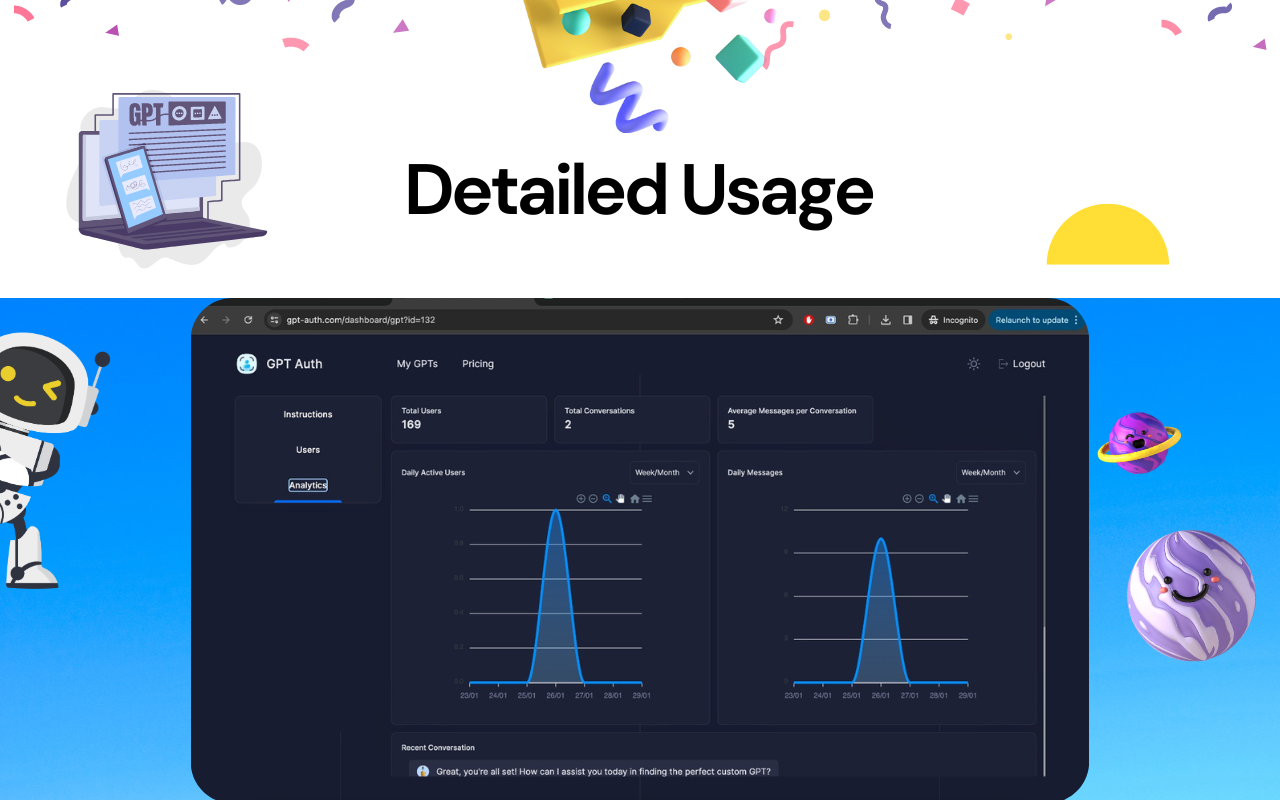This screenshot has width=1280, height=800.
Task: Open Week/Month dropdown for Daily Messages
Action: pyautogui.click(x=990, y=472)
